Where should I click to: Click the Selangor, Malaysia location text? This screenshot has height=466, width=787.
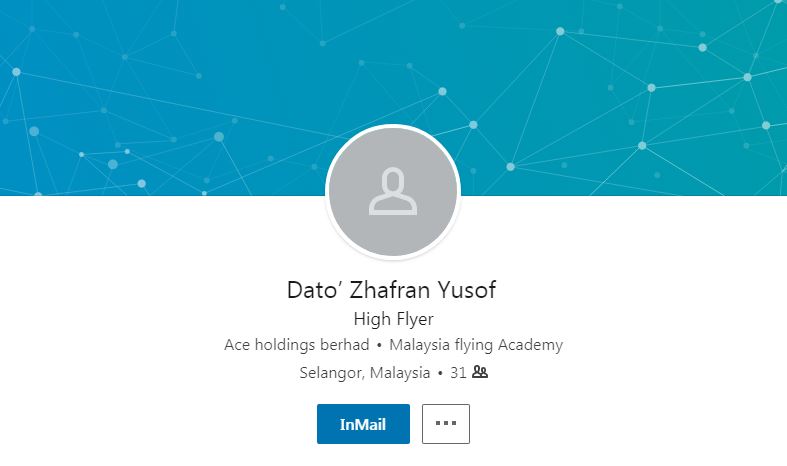tap(365, 373)
